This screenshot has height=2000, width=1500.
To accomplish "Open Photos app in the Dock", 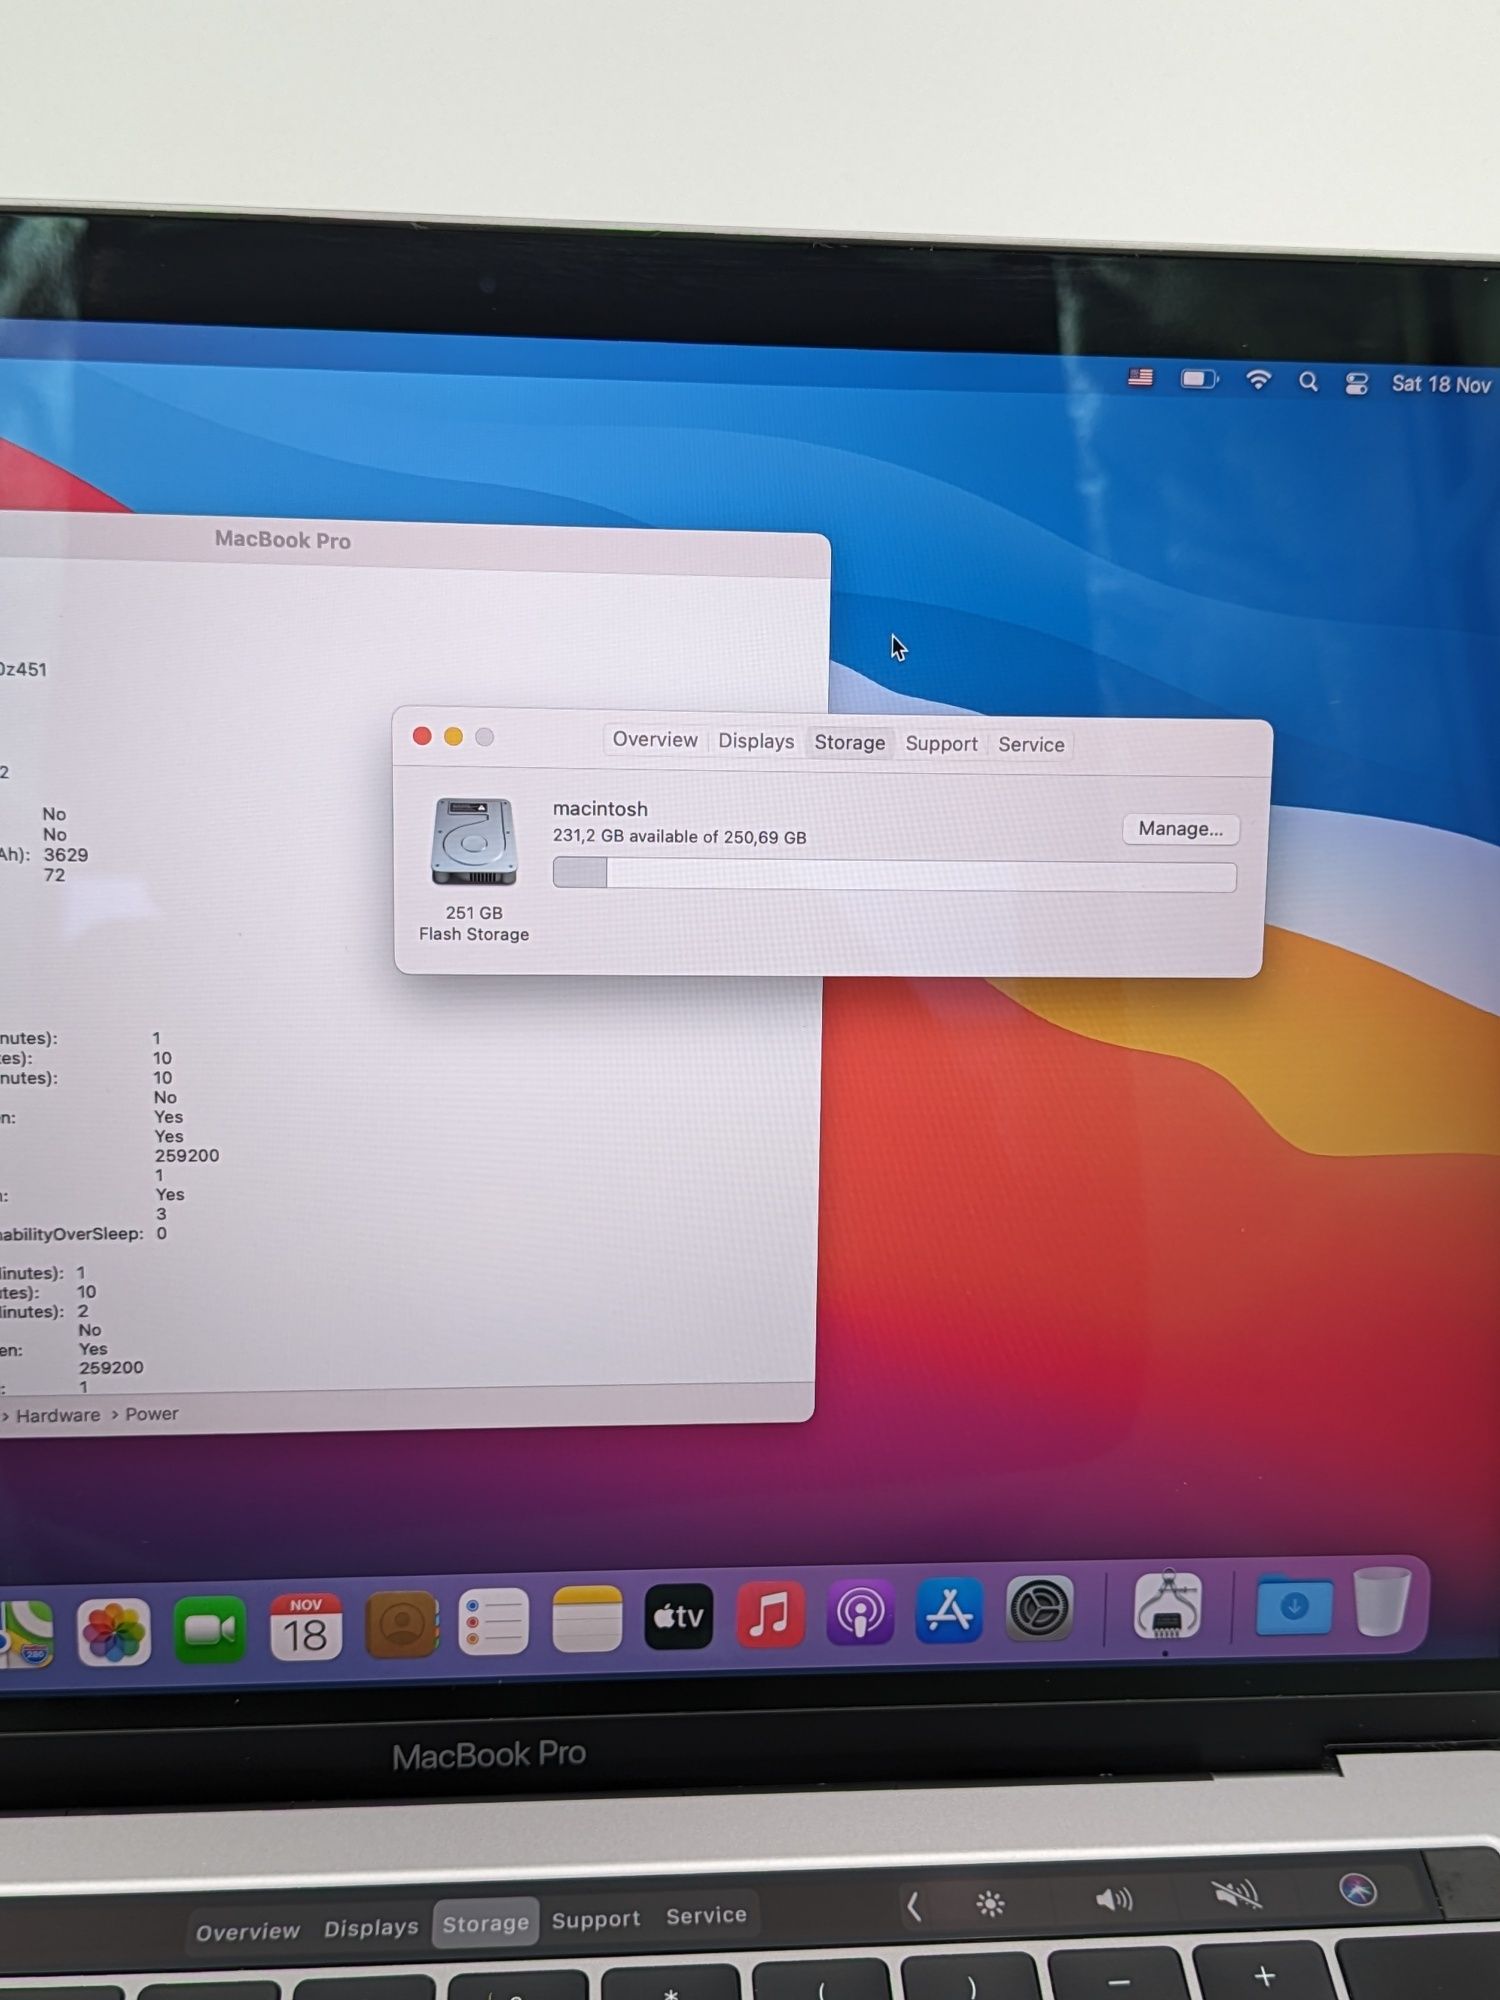I will 114,1632.
